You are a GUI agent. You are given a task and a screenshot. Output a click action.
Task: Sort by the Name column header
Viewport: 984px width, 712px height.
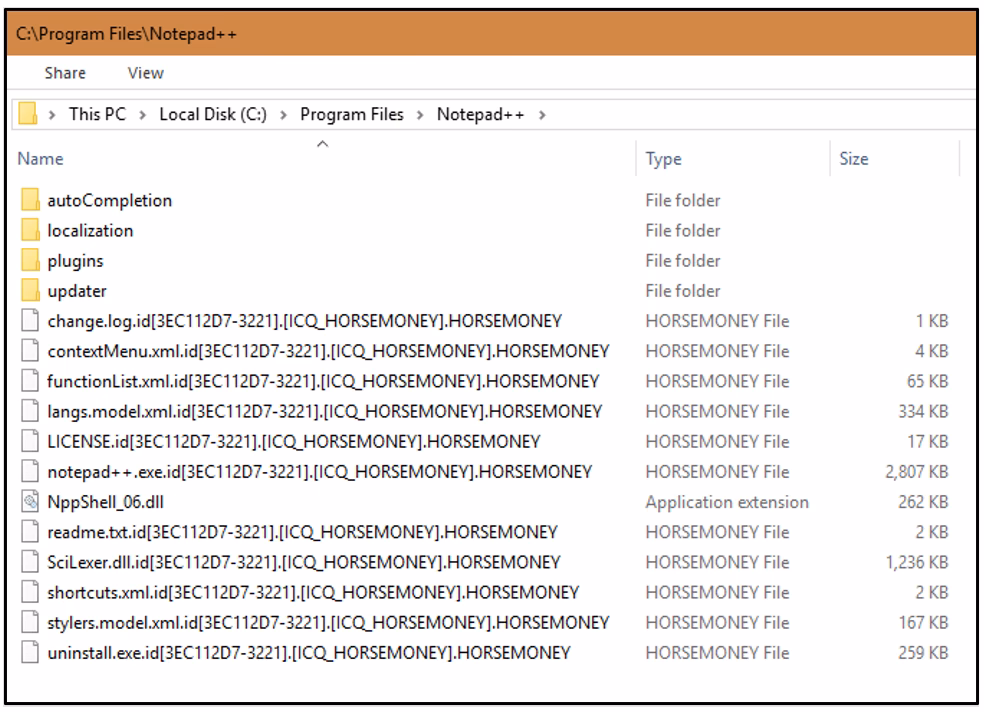point(40,159)
